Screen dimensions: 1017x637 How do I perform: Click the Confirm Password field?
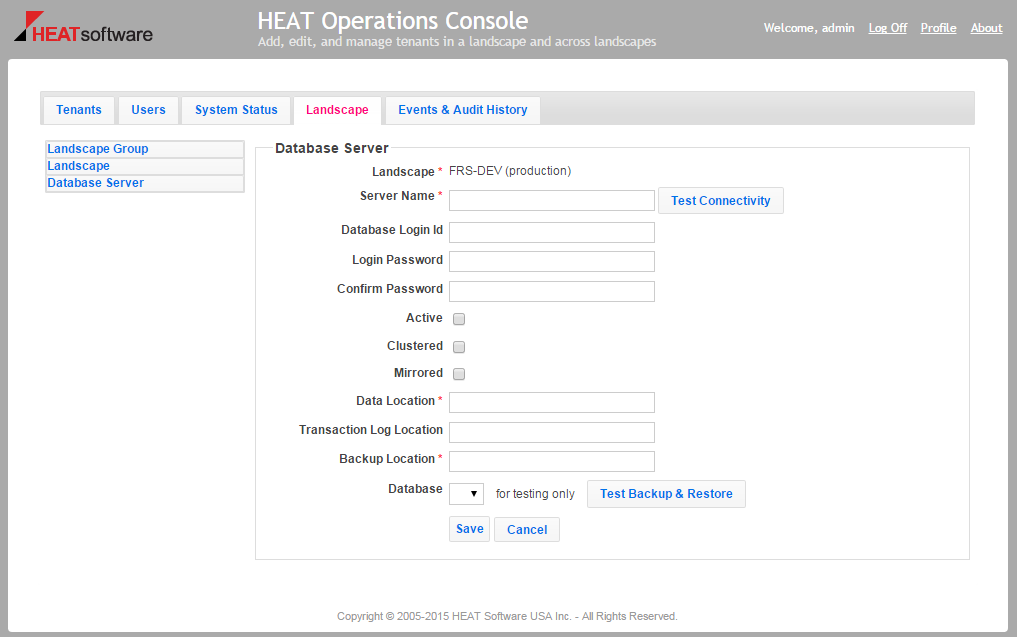[x=551, y=291]
